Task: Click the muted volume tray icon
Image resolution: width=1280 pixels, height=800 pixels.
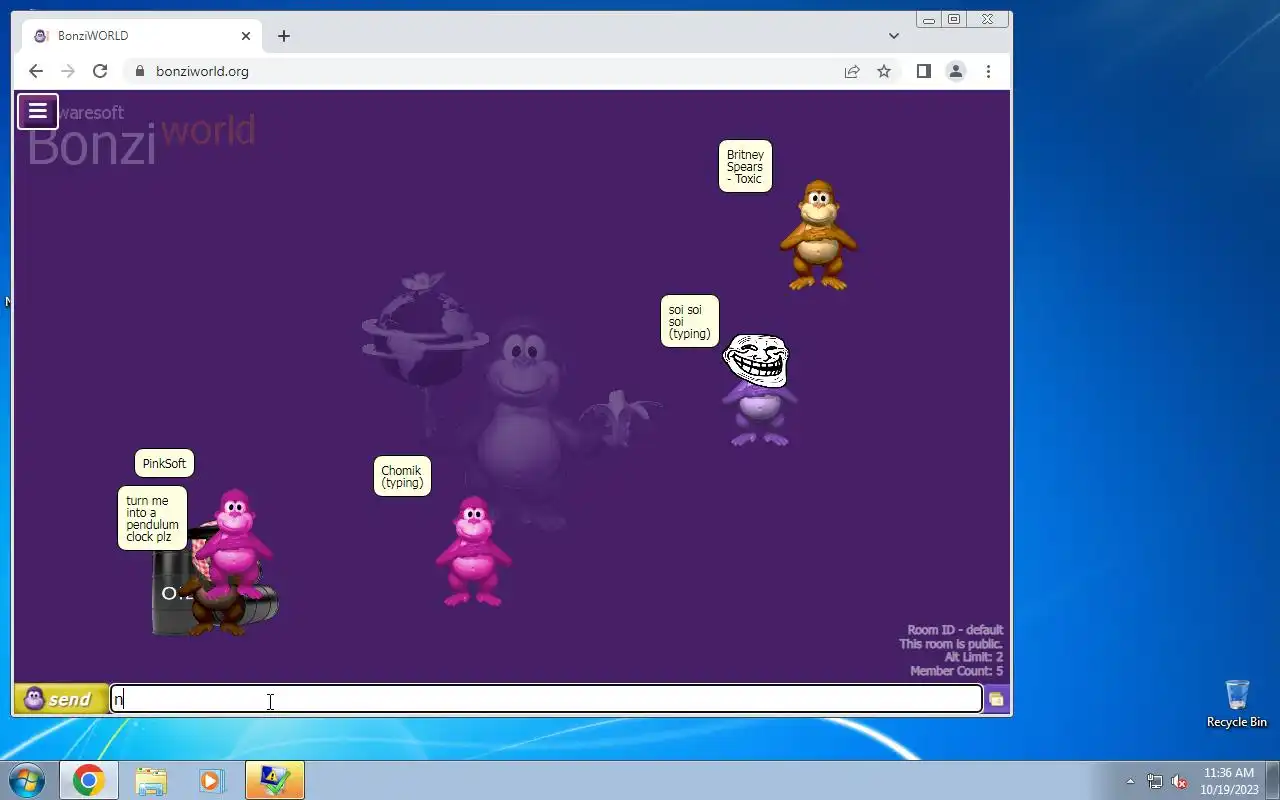Action: (x=1180, y=781)
